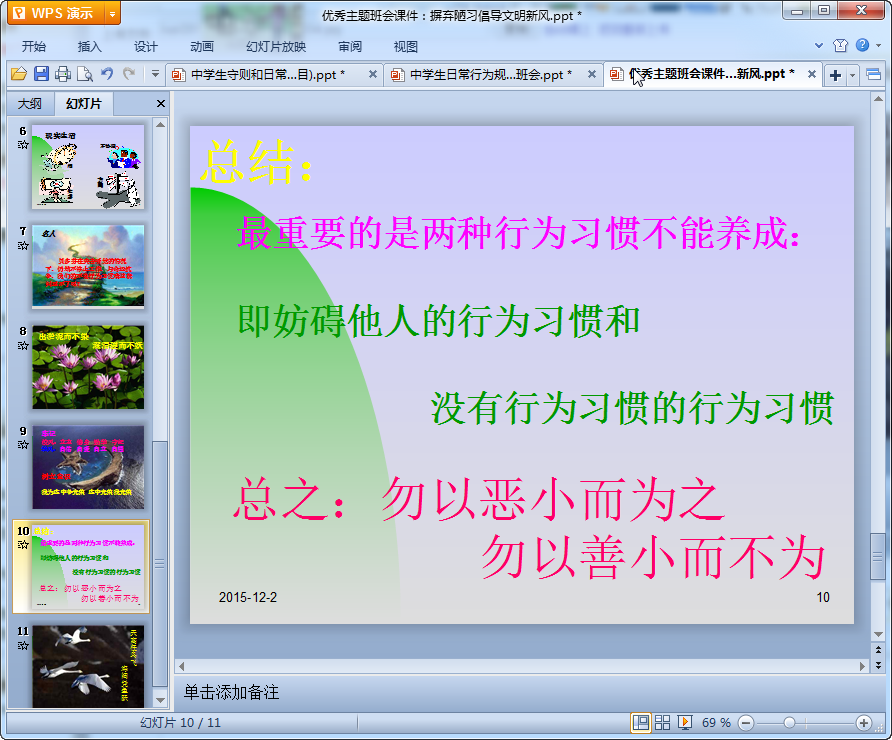Switch to the 幻灯片 panel tab
This screenshot has width=892, height=740.
click(x=84, y=104)
